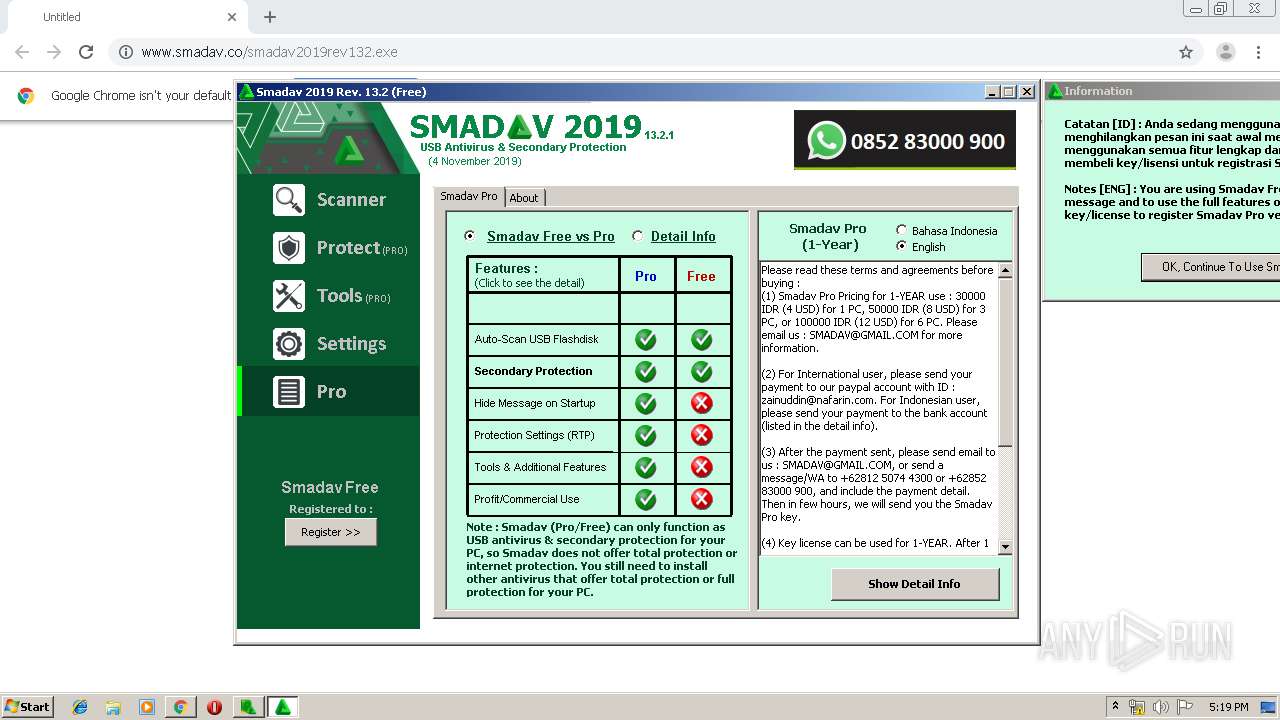Screen dimensions: 1280x720
Task: Open a new Chrome tab
Action: coord(270,17)
